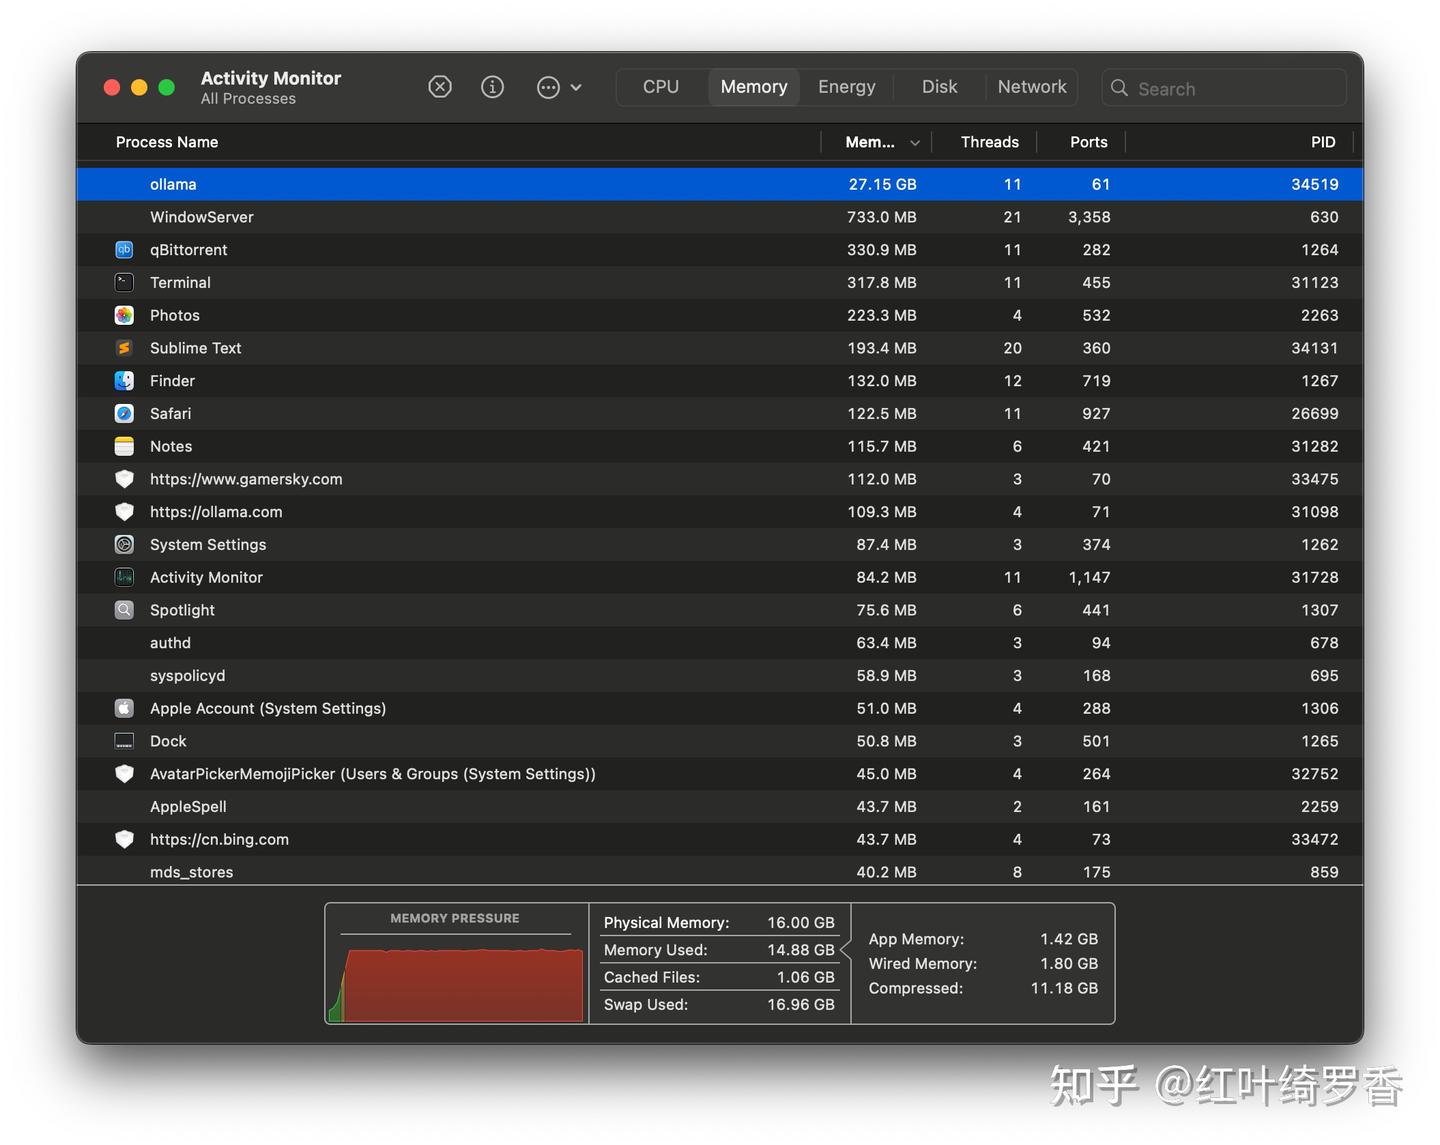Click the Notes app icon

click(x=124, y=446)
